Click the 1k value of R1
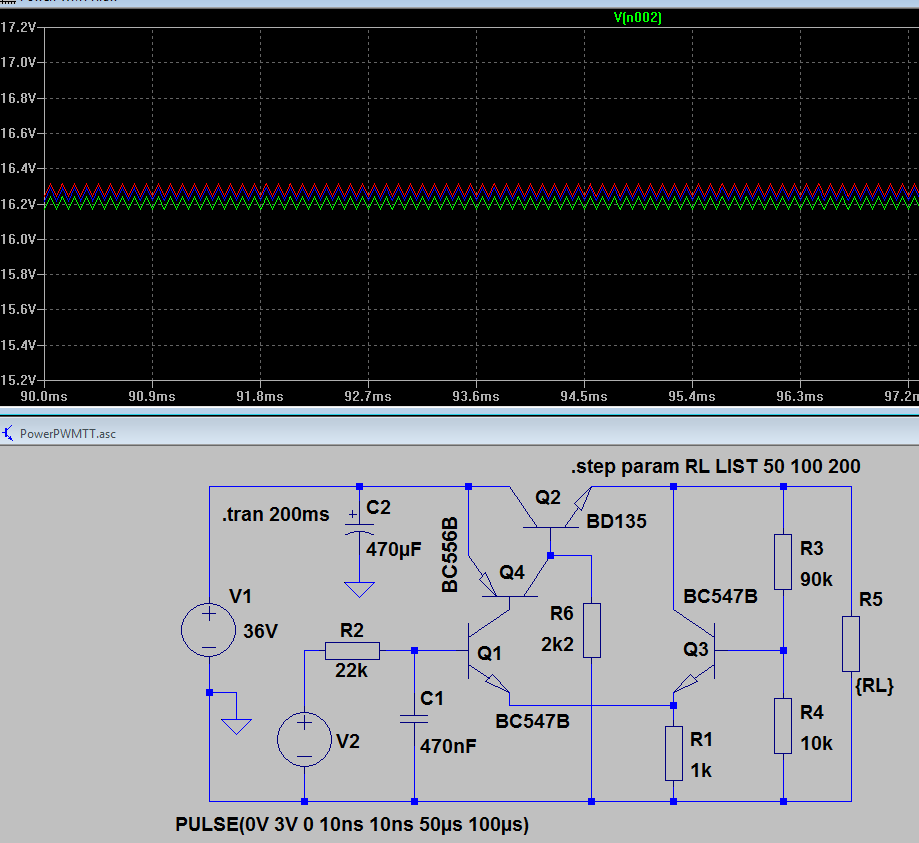Viewport: 919px width, 843px height. tap(701, 770)
